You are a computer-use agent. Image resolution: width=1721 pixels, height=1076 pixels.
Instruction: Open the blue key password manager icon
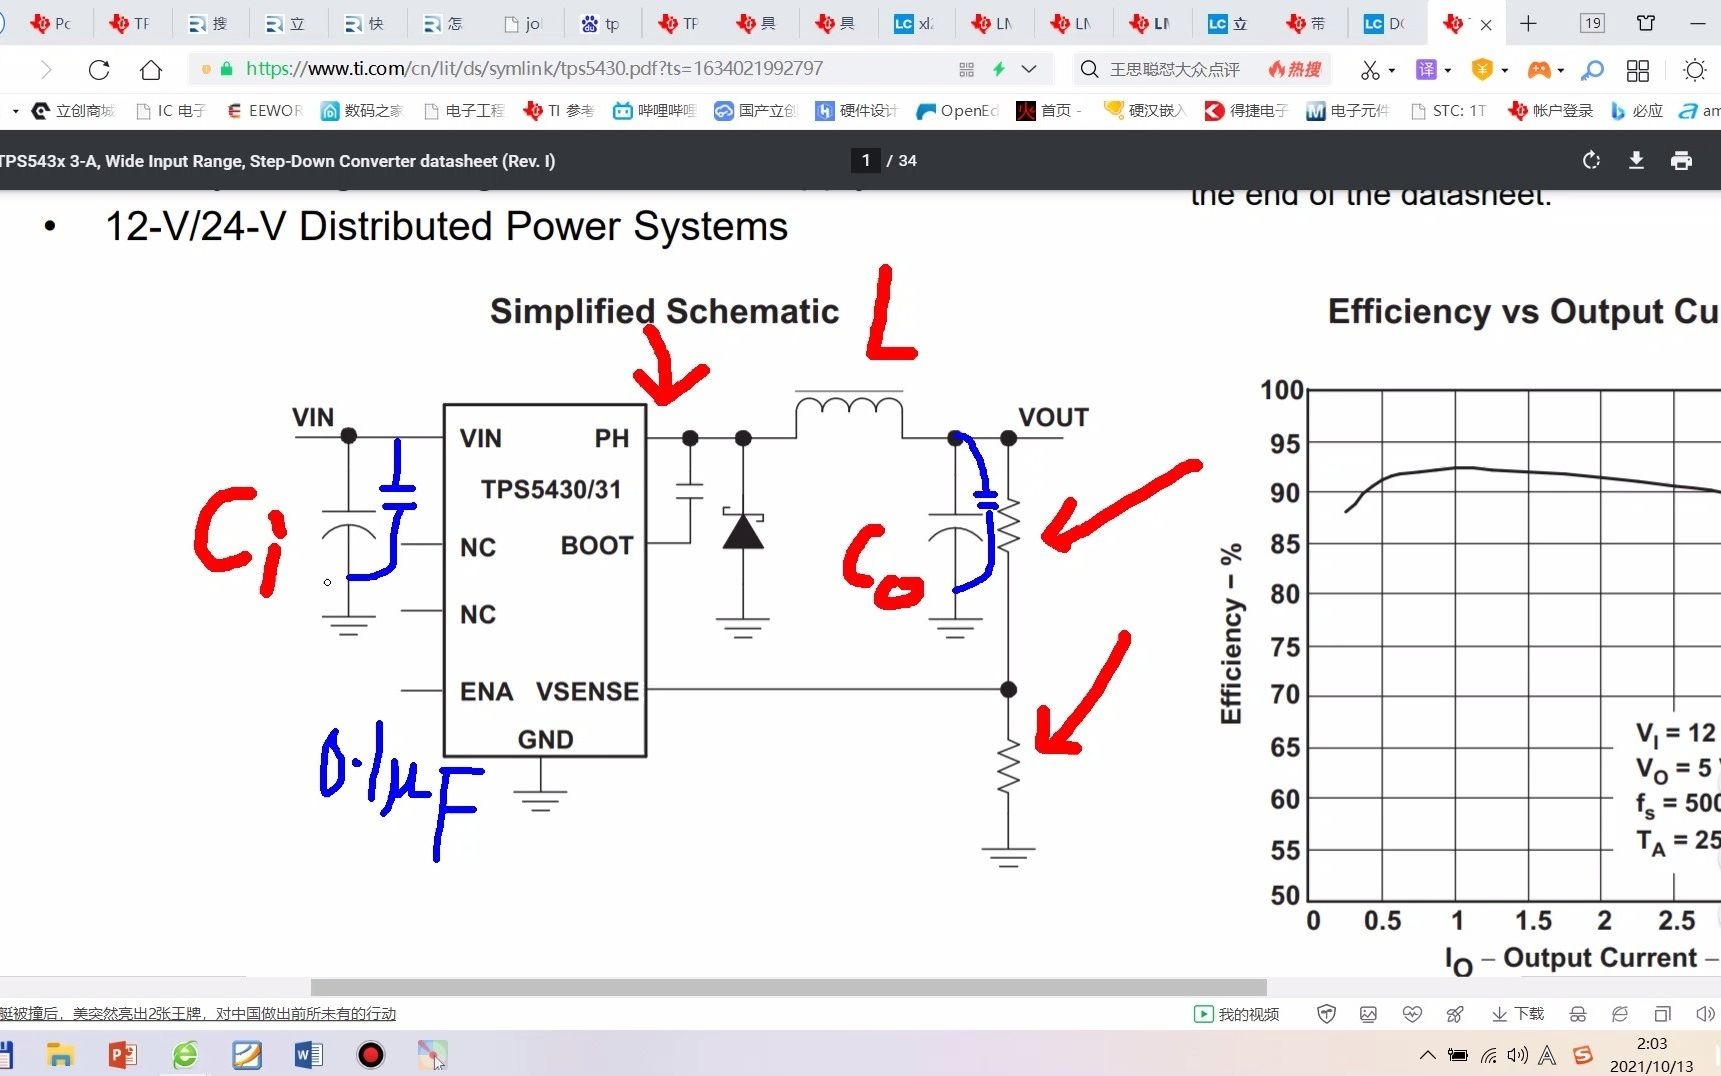click(x=1592, y=70)
